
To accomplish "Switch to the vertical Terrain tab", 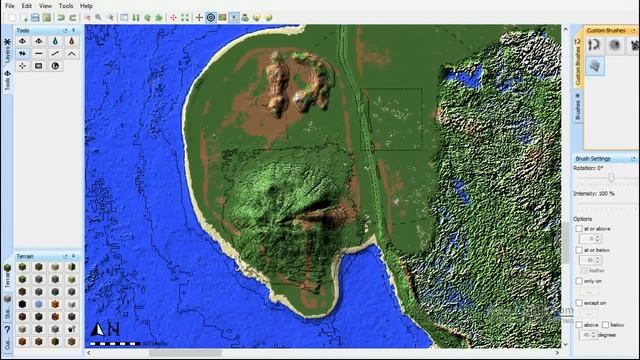I will [7, 276].
